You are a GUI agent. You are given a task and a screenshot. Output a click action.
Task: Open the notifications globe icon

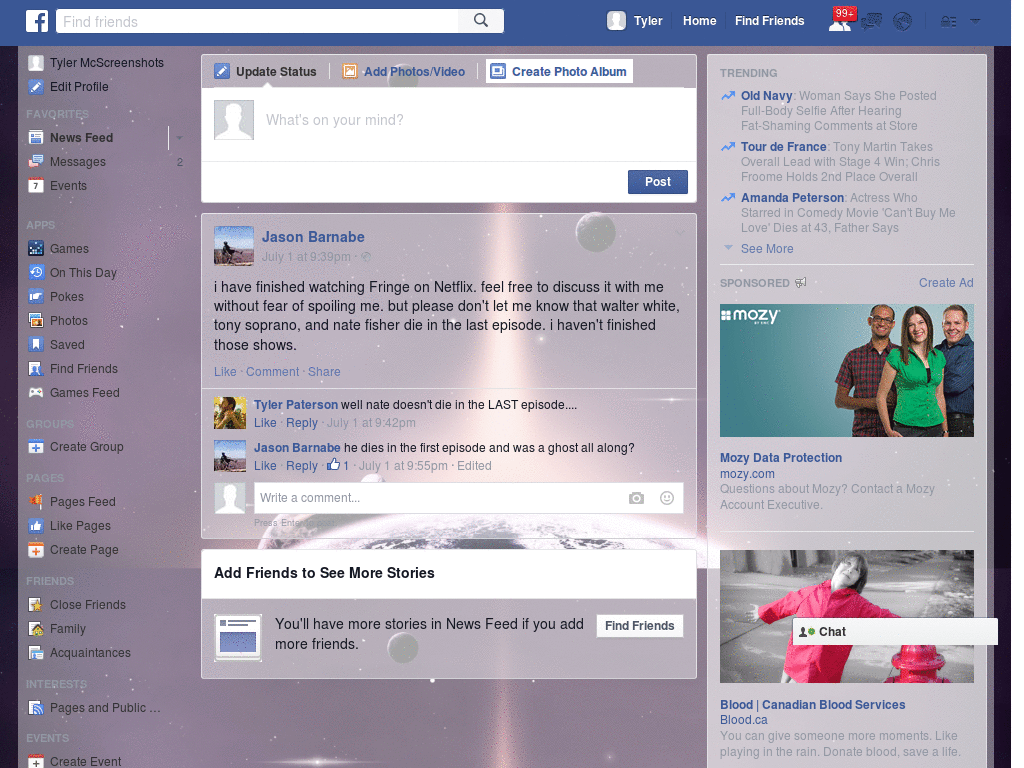[x=903, y=22]
